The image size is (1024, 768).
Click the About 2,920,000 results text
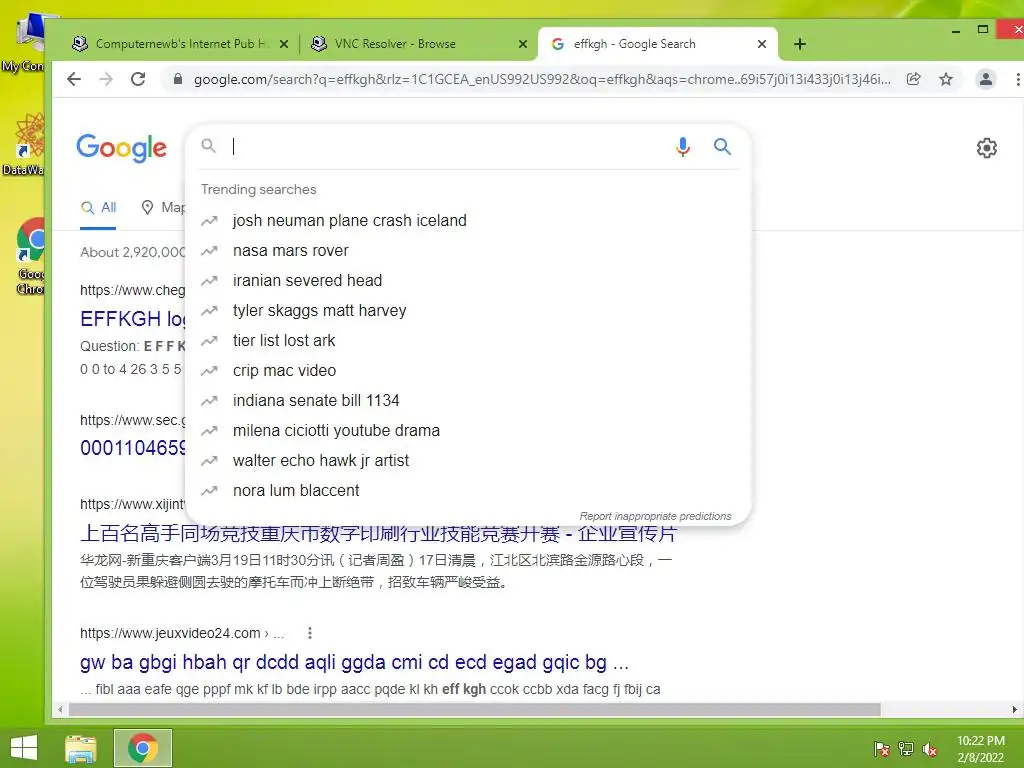point(133,252)
